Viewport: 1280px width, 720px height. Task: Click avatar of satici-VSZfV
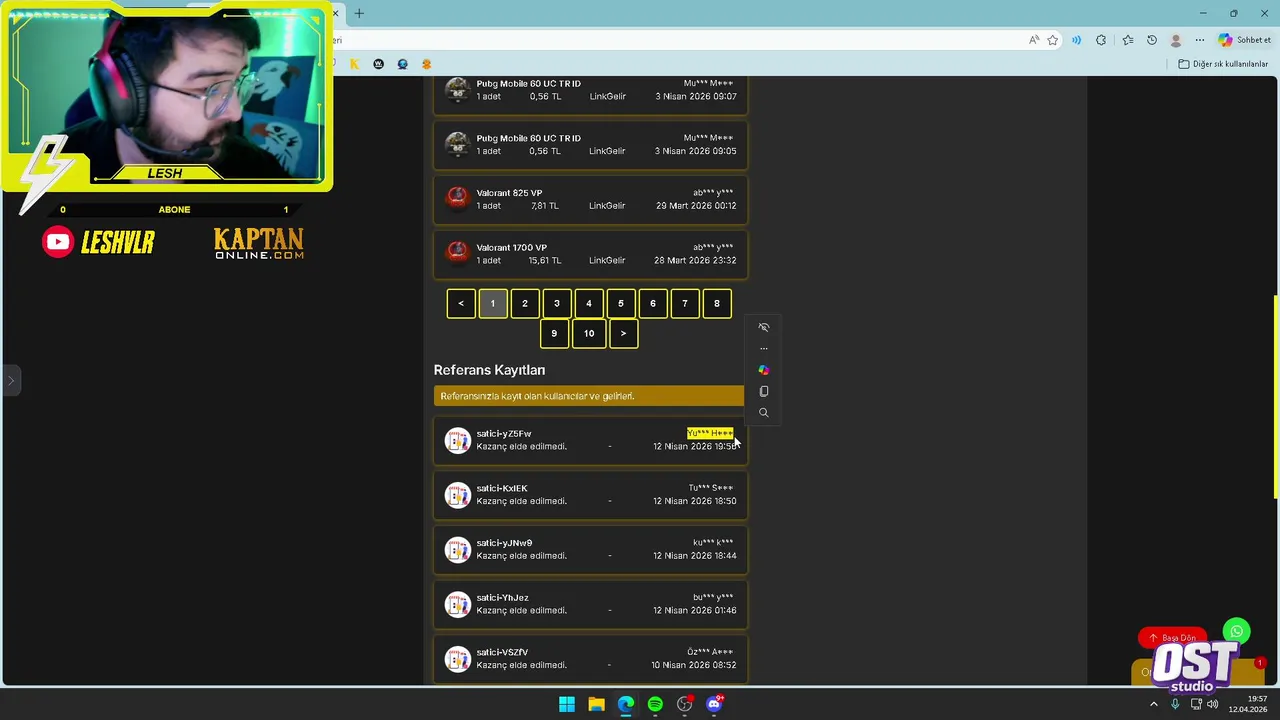[x=457, y=659]
